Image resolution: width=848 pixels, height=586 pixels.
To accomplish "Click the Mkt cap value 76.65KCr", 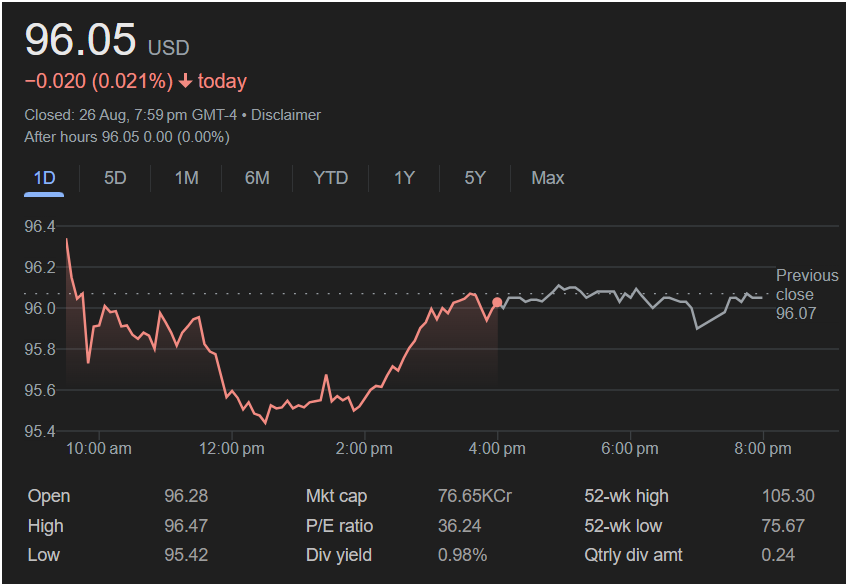I will pos(475,496).
